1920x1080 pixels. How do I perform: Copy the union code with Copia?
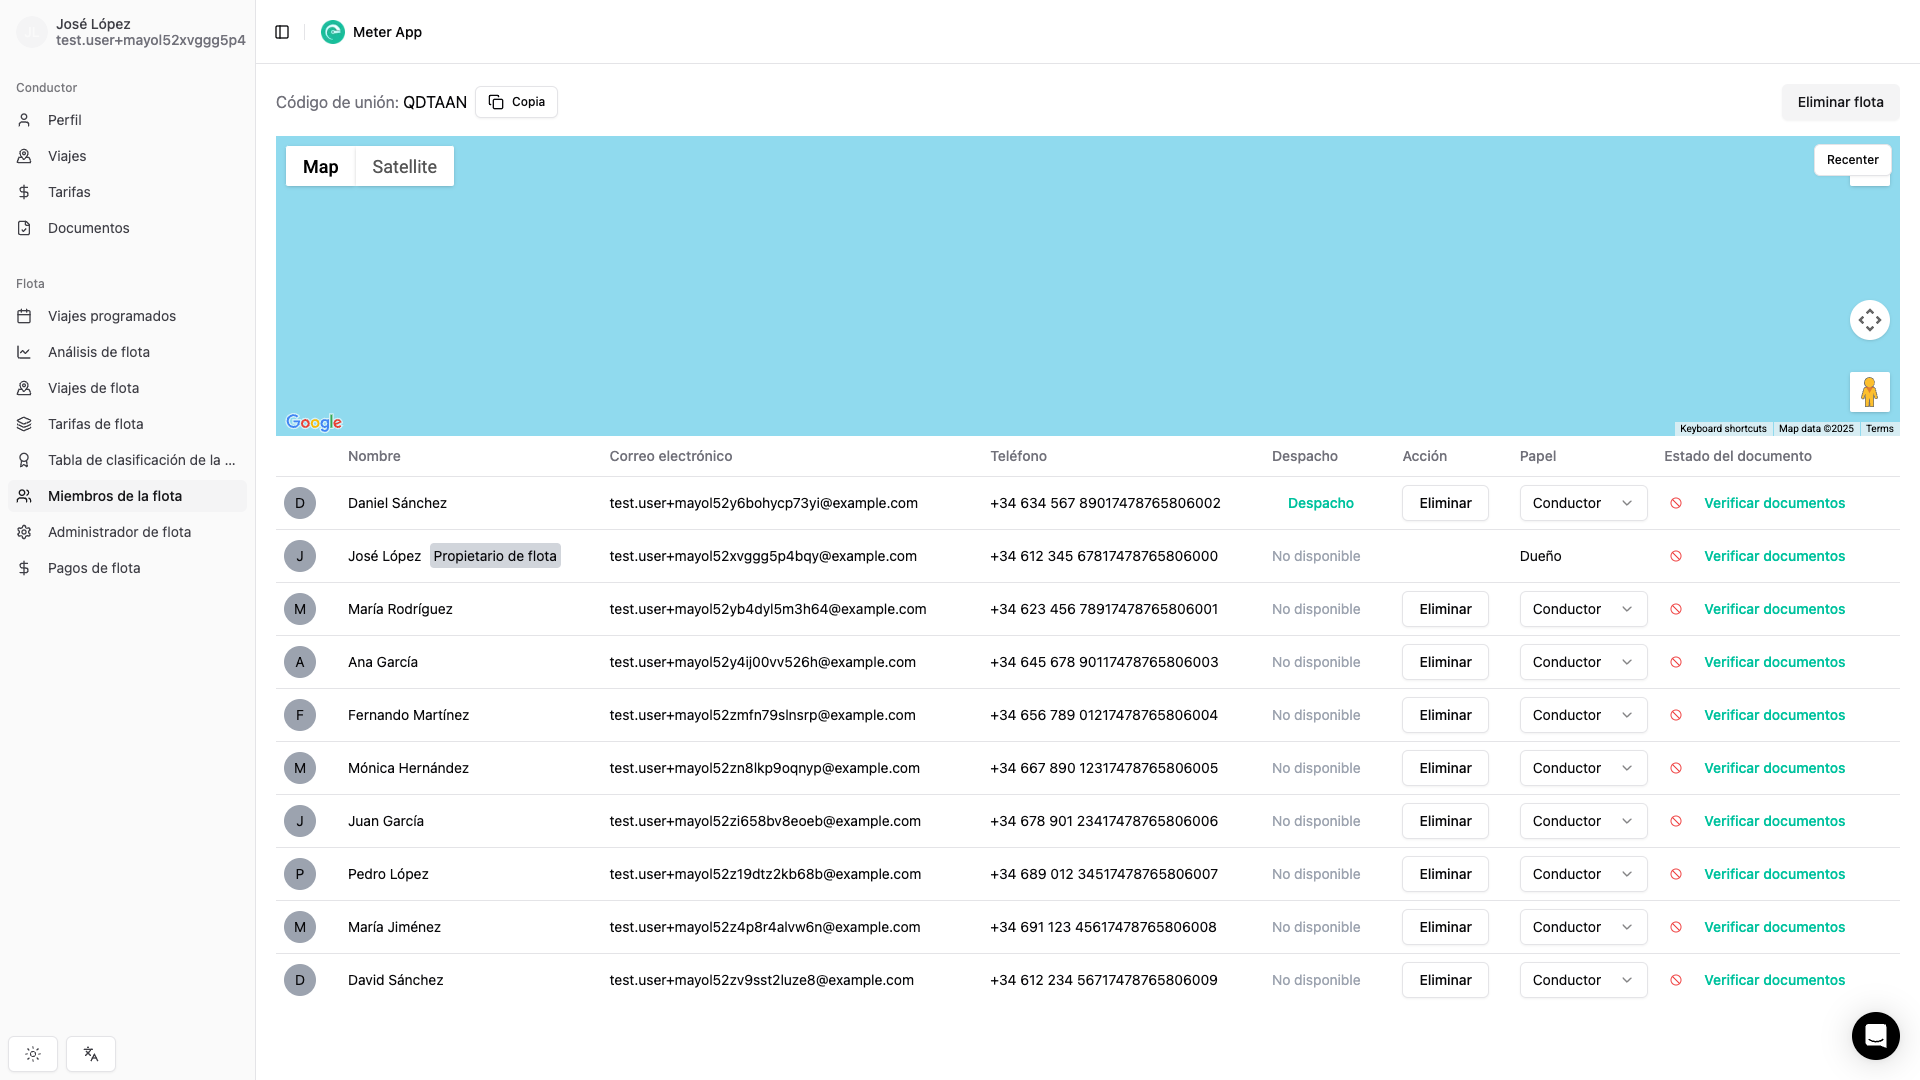[x=516, y=102]
